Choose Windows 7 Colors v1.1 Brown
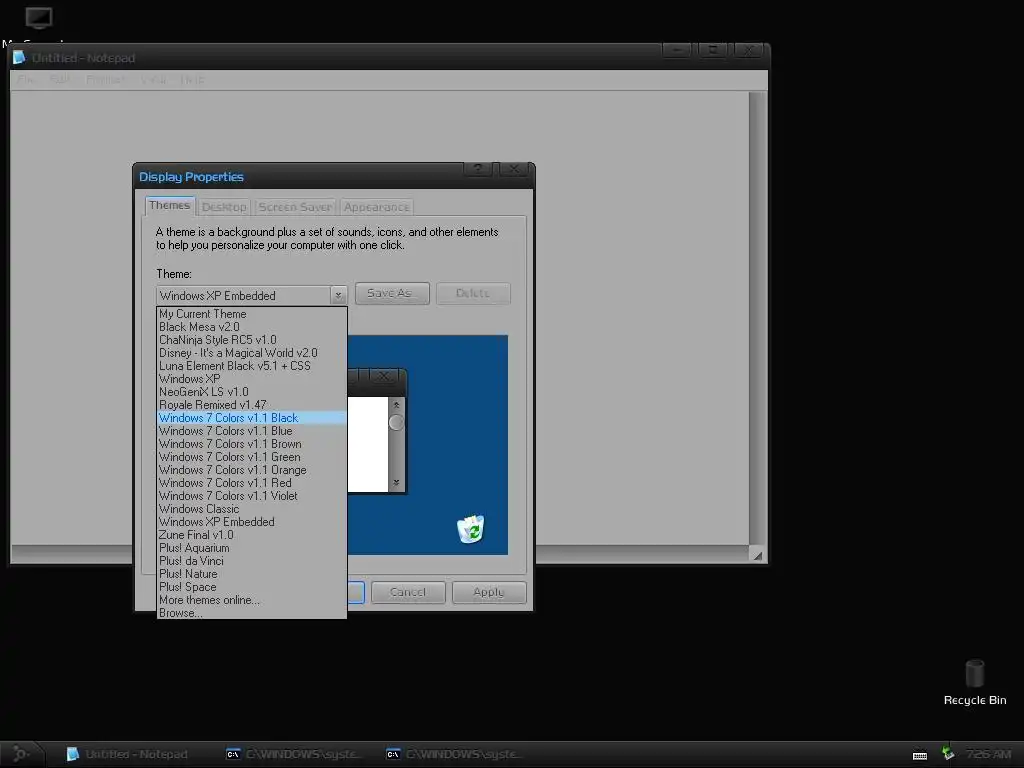1024x768 pixels. pos(251,444)
